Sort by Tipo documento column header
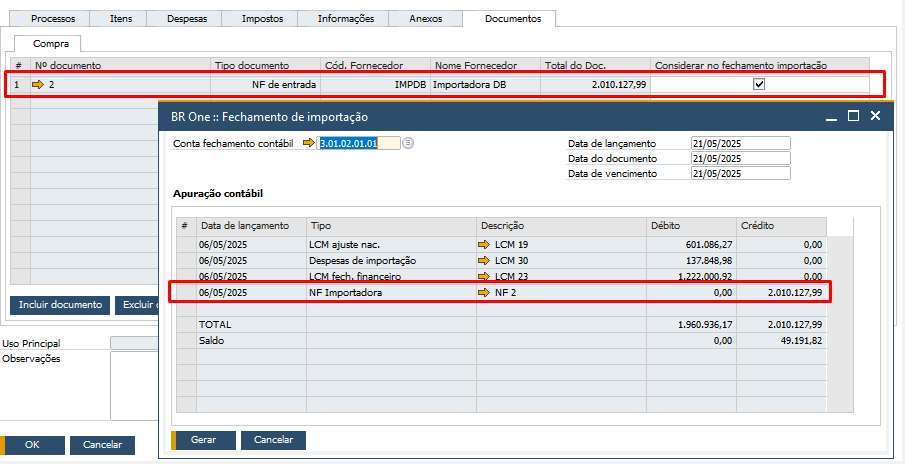 click(265, 66)
